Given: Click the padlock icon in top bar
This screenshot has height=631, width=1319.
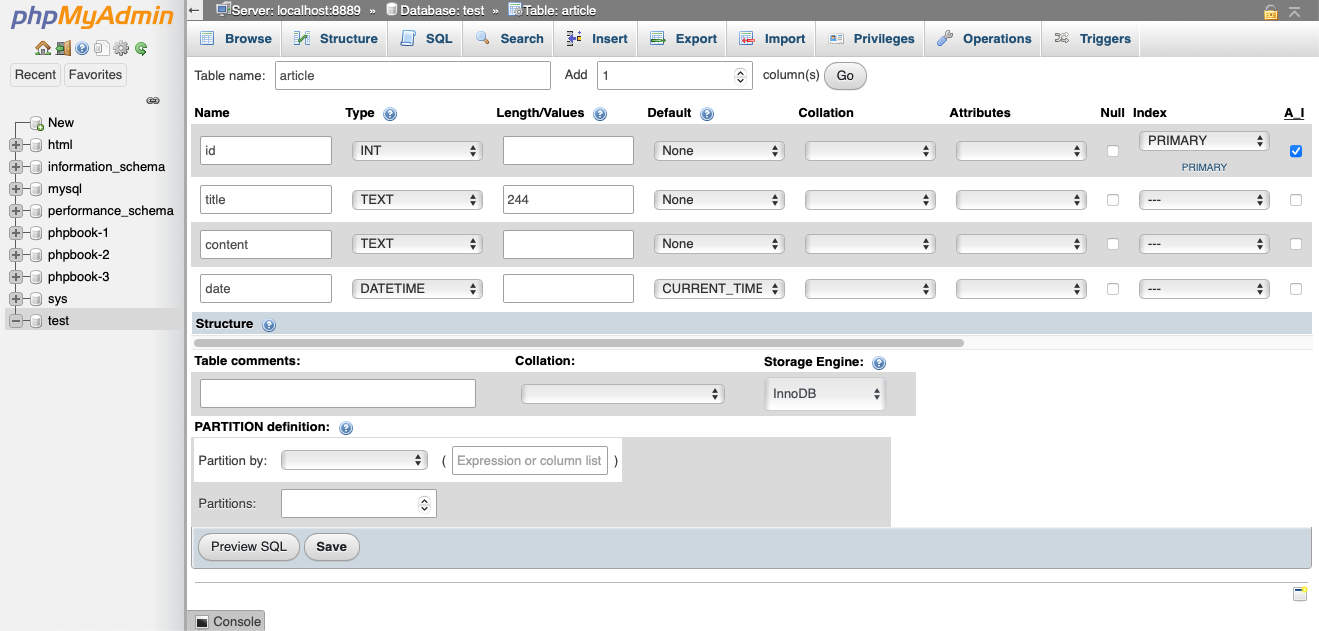Looking at the screenshot, I should (1270, 11).
